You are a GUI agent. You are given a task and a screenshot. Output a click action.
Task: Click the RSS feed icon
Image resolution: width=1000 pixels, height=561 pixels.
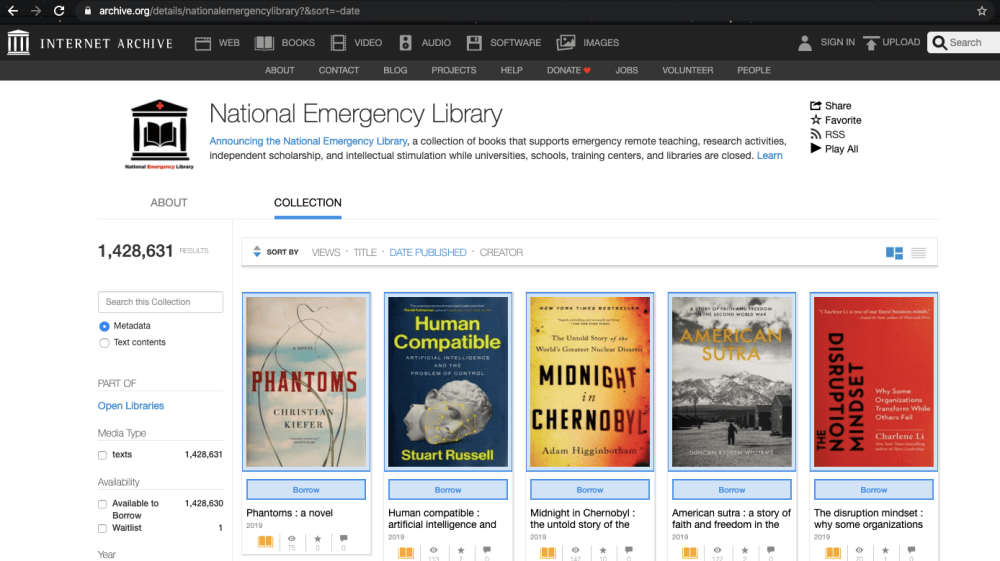tap(815, 134)
